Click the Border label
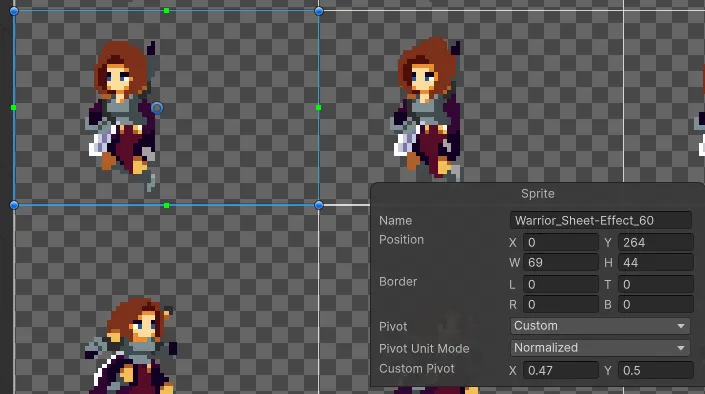This screenshot has width=705, height=394. (398, 282)
